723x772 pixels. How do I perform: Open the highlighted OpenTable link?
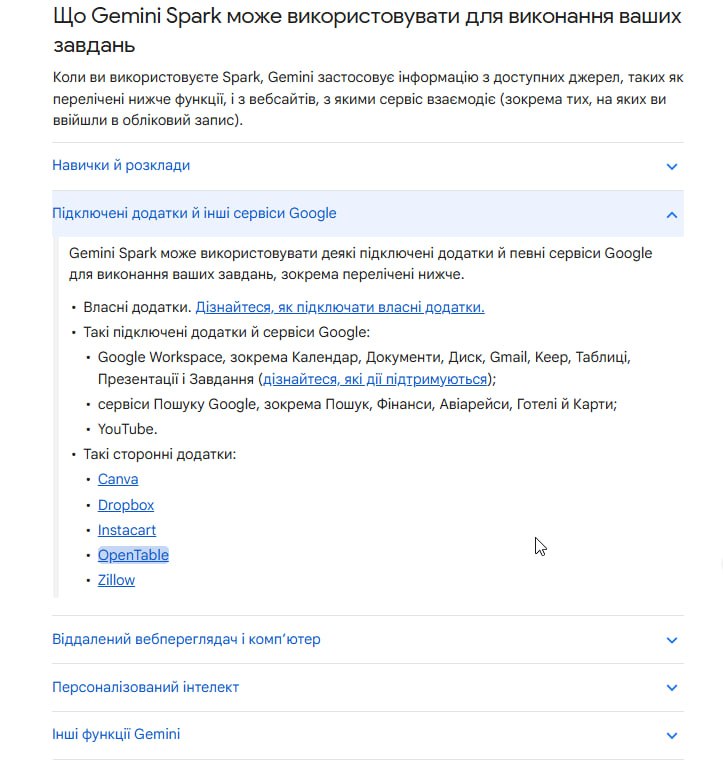133,555
